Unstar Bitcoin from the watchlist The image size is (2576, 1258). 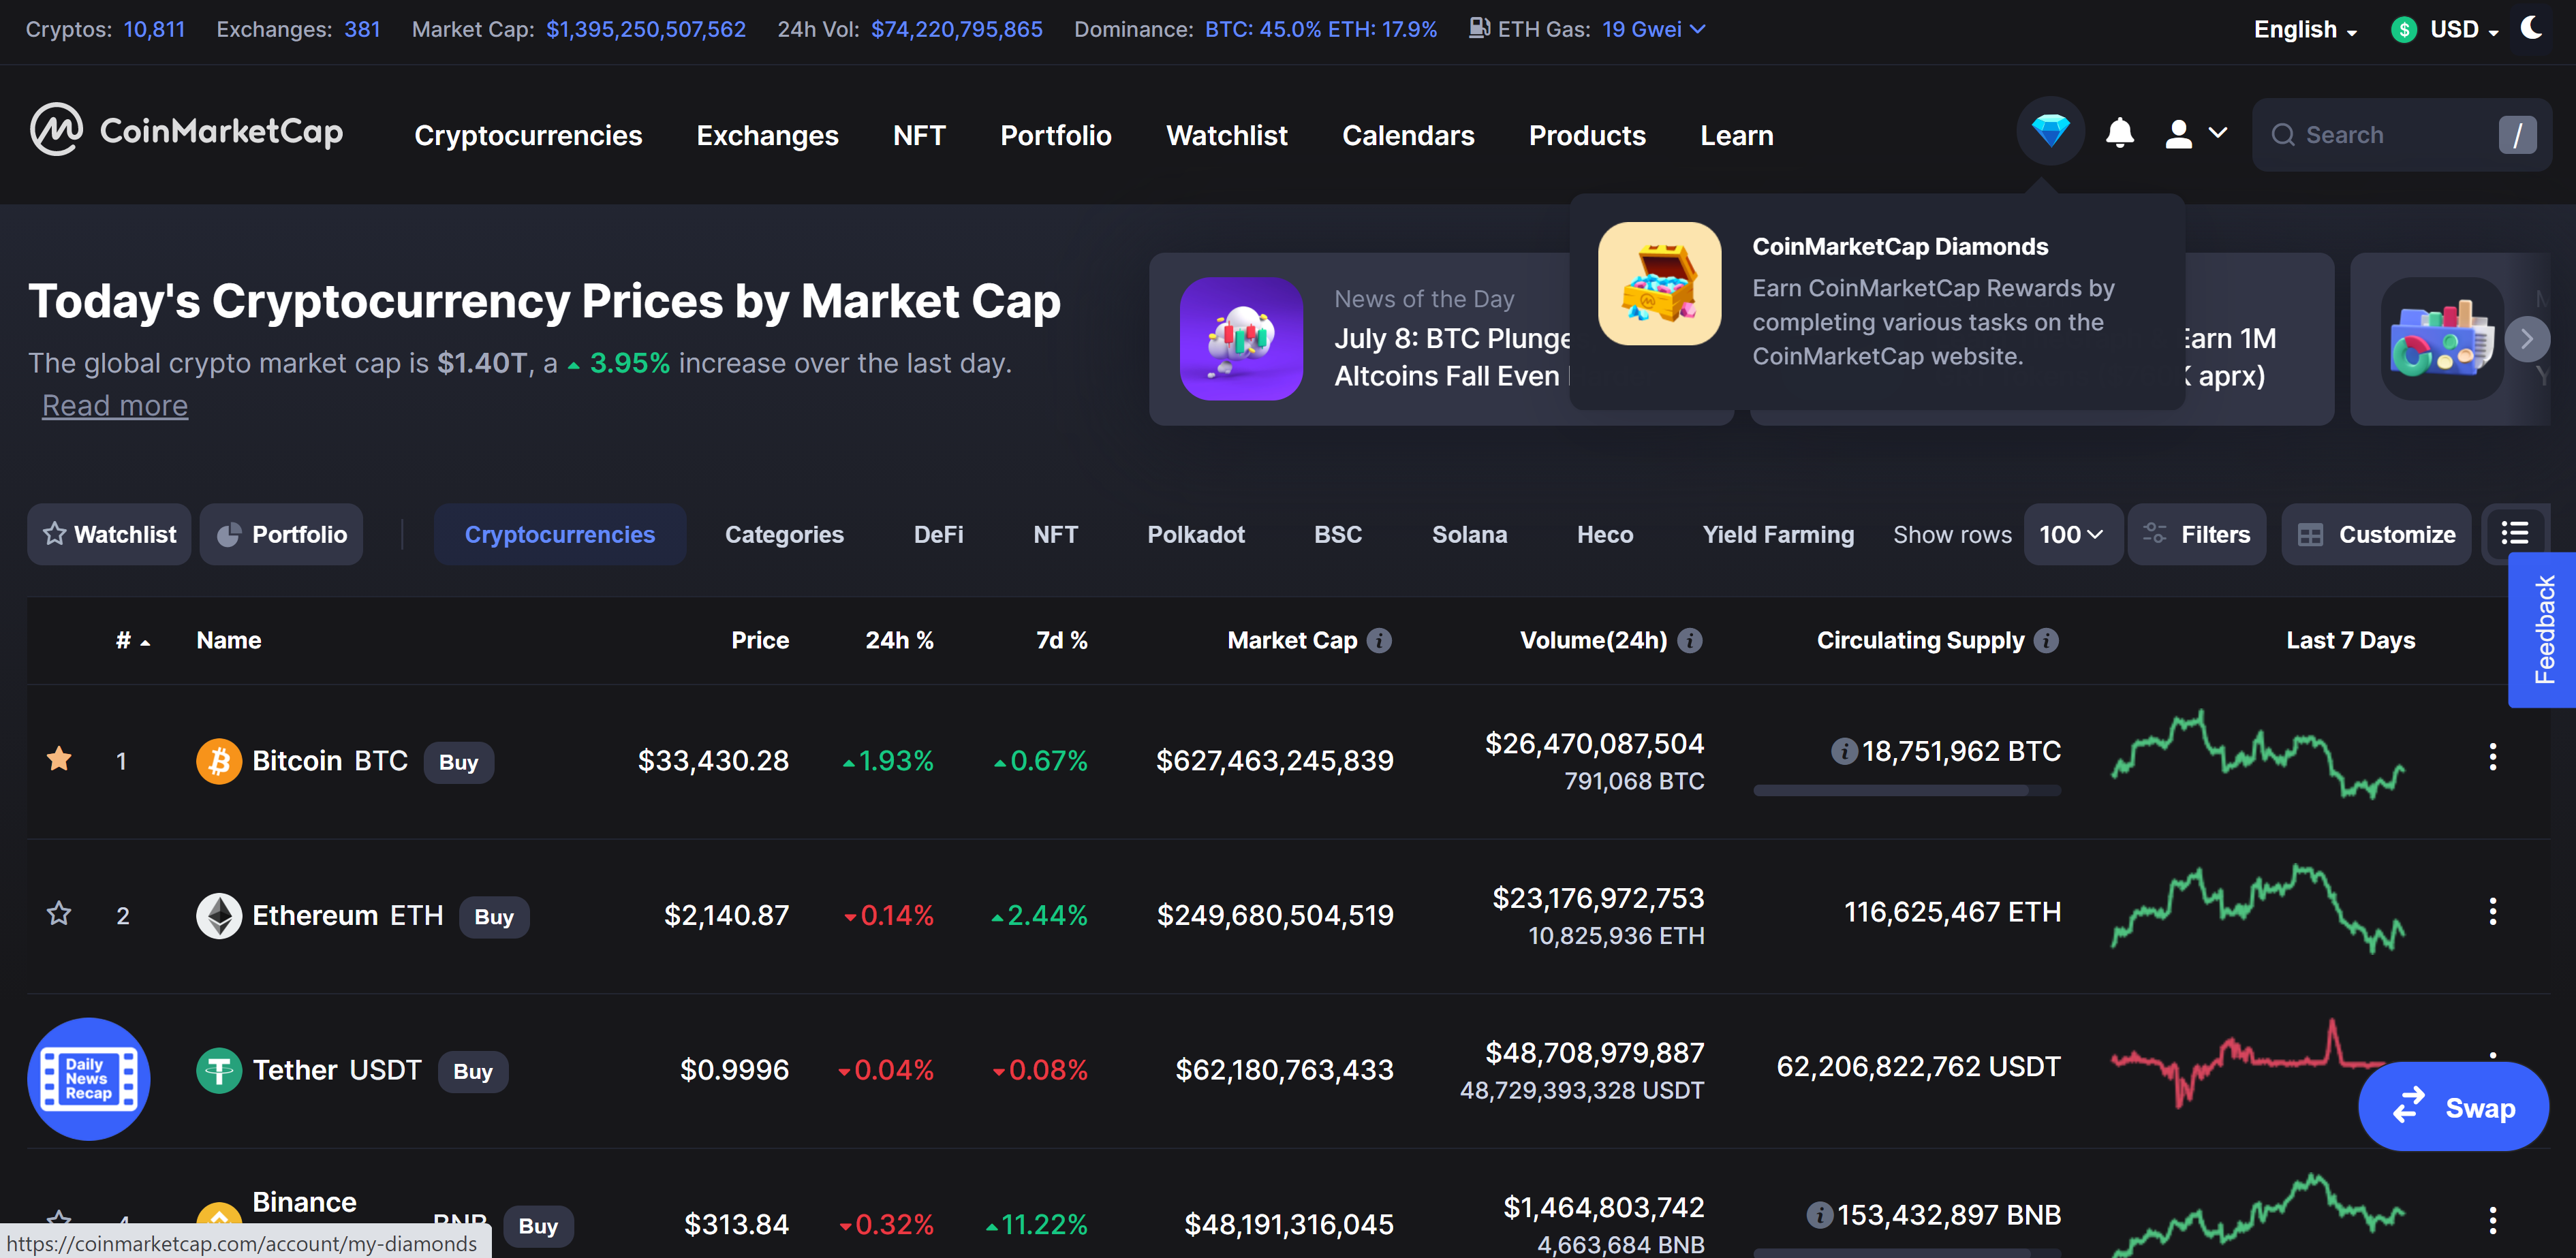(x=59, y=759)
